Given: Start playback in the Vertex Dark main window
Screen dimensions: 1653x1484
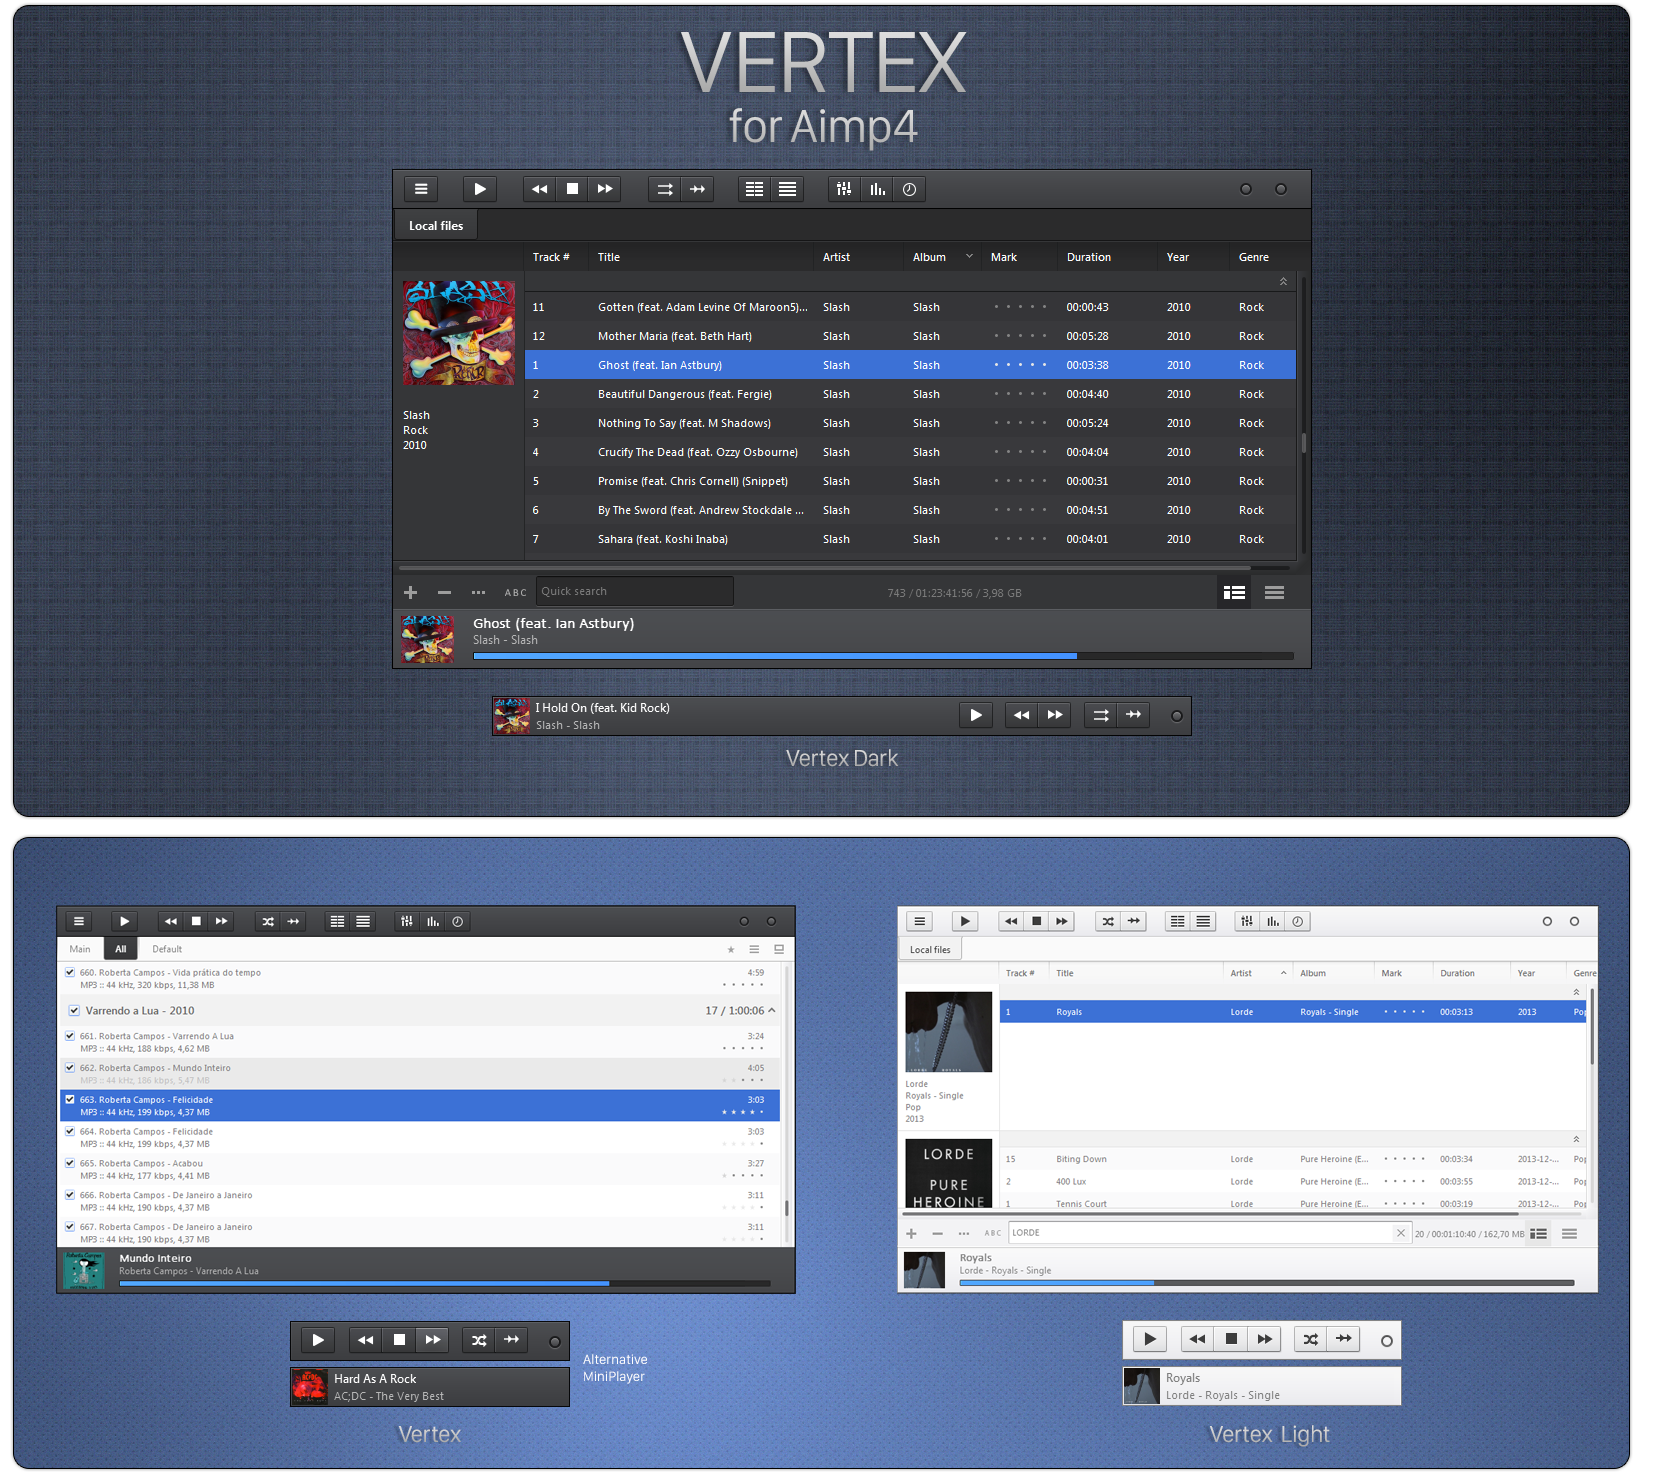Looking at the screenshot, I should point(480,189).
